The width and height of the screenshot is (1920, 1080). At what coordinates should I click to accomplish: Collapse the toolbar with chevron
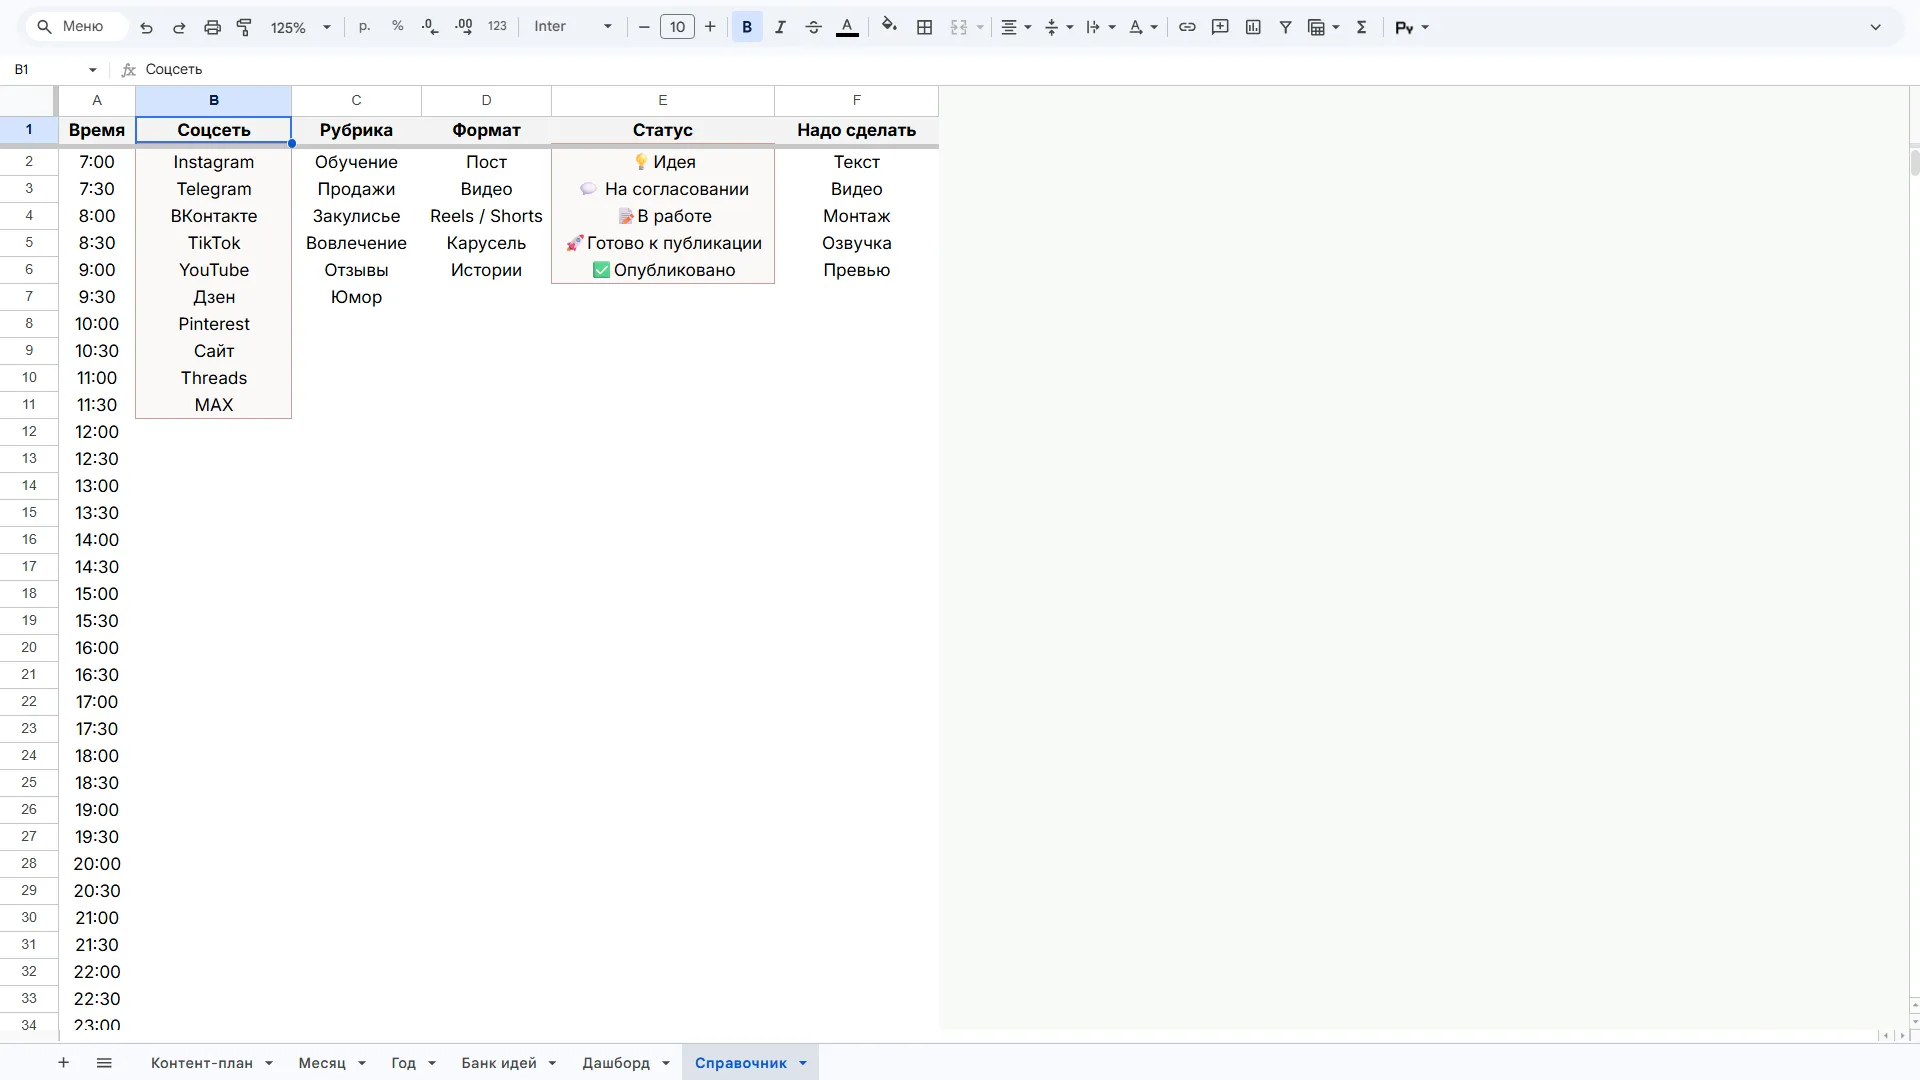(1876, 27)
